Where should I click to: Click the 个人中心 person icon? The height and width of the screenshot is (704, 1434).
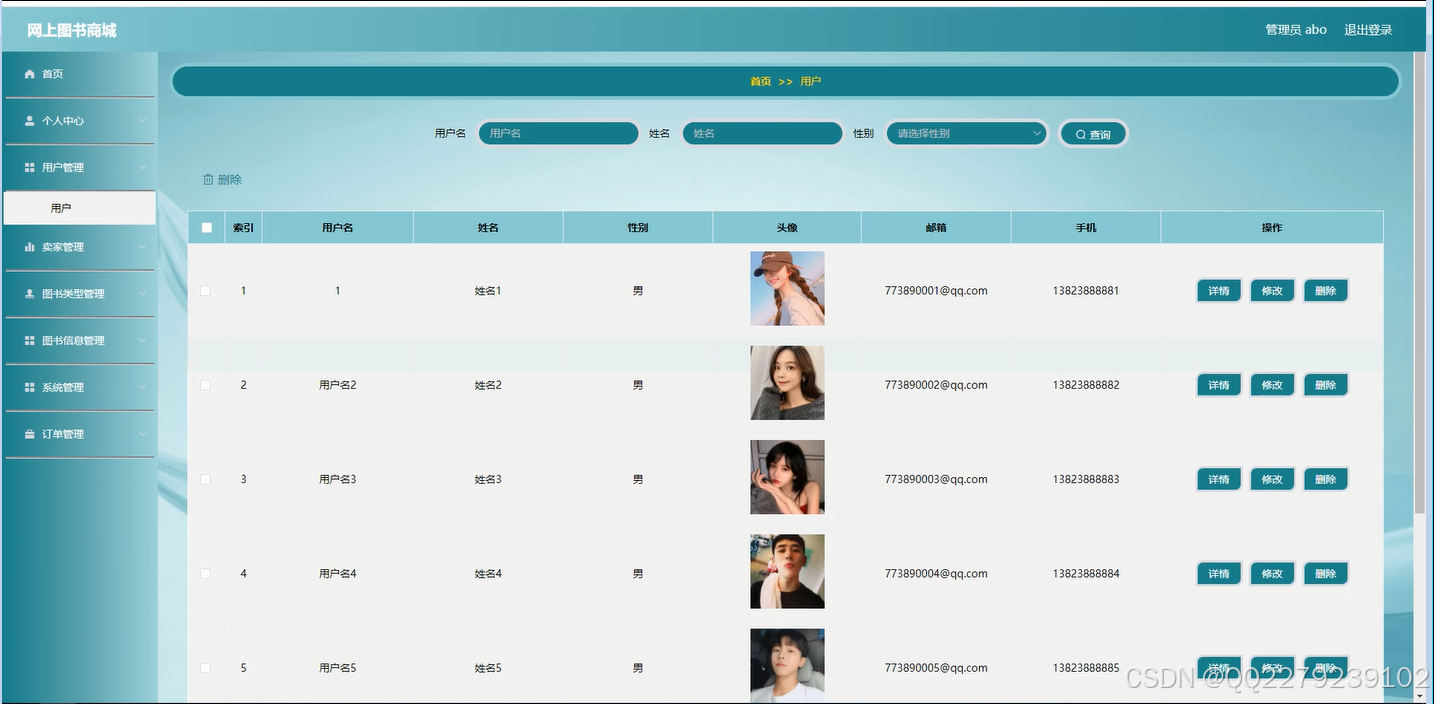29,120
